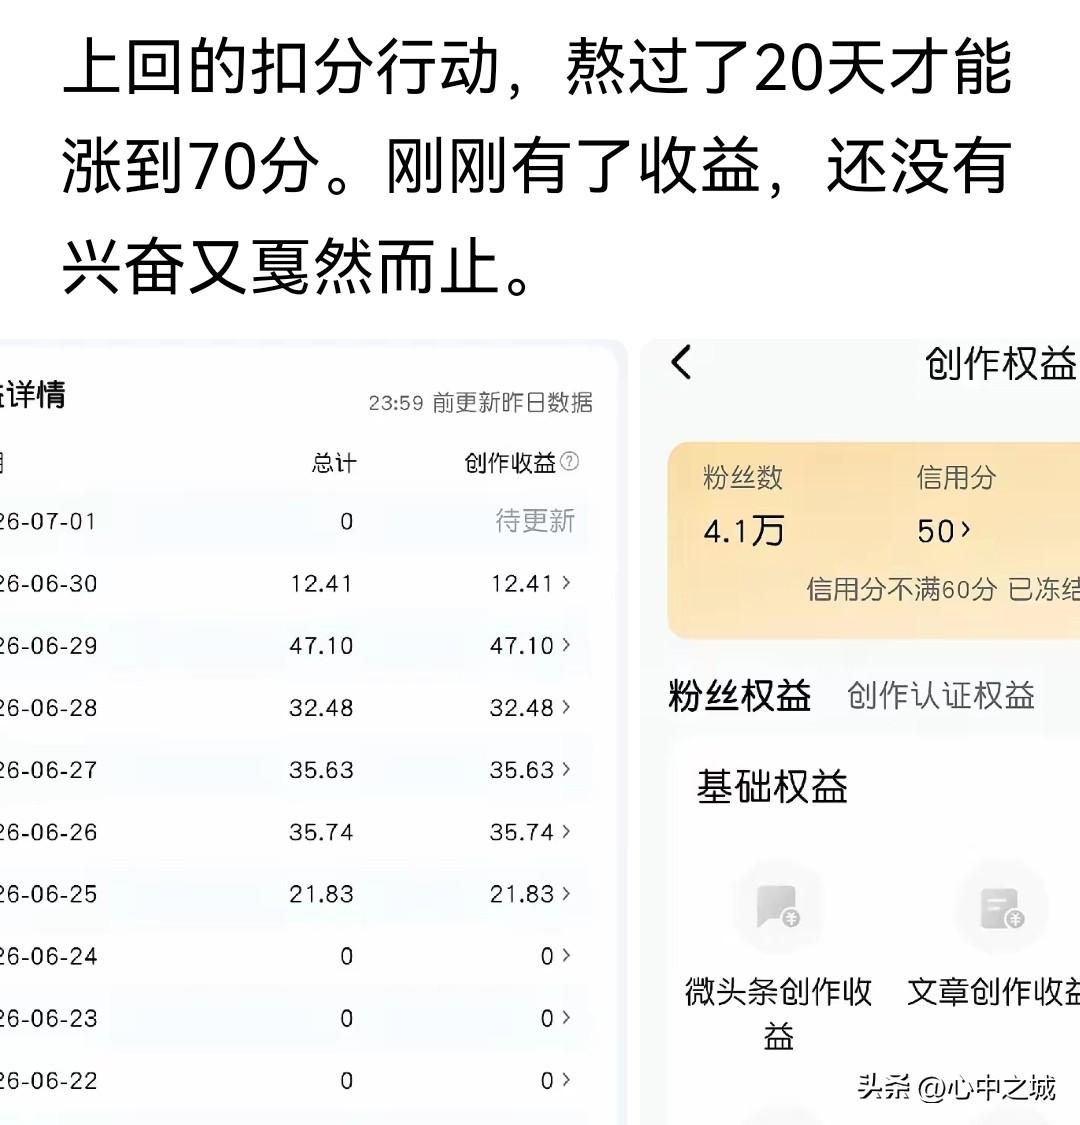Open the 06-24 row chevron
Screen dimensions: 1080x1125
(566, 956)
